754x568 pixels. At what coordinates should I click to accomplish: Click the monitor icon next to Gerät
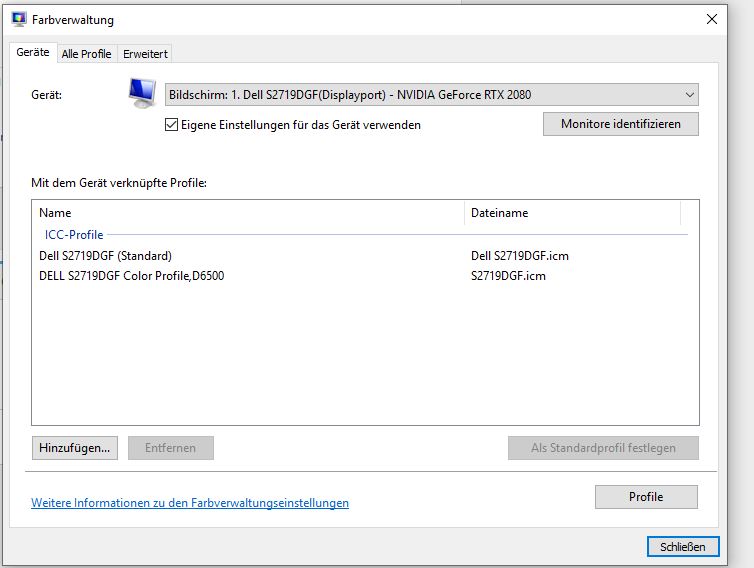coord(142,93)
